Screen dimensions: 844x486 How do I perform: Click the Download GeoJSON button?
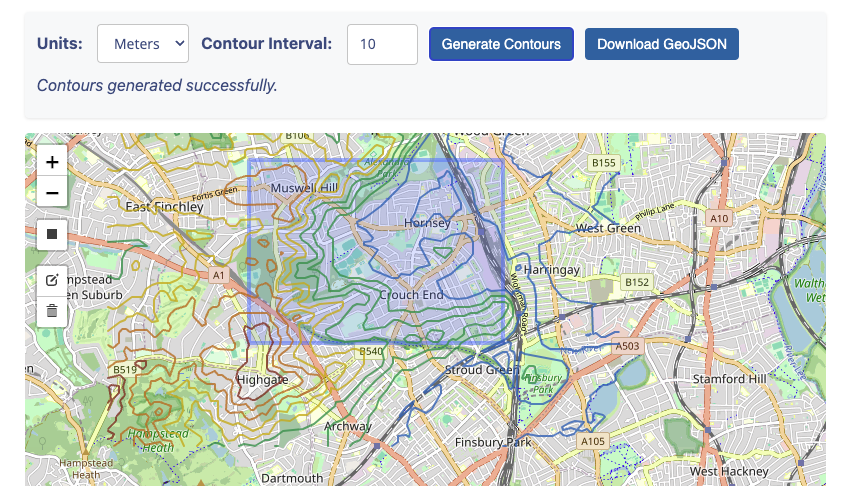pyautogui.click(x=662, y=44)
